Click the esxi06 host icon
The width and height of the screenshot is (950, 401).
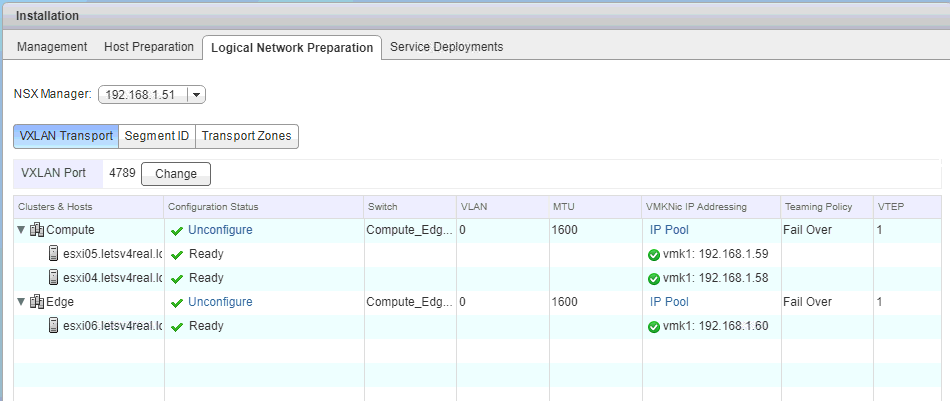pos(53,326)
